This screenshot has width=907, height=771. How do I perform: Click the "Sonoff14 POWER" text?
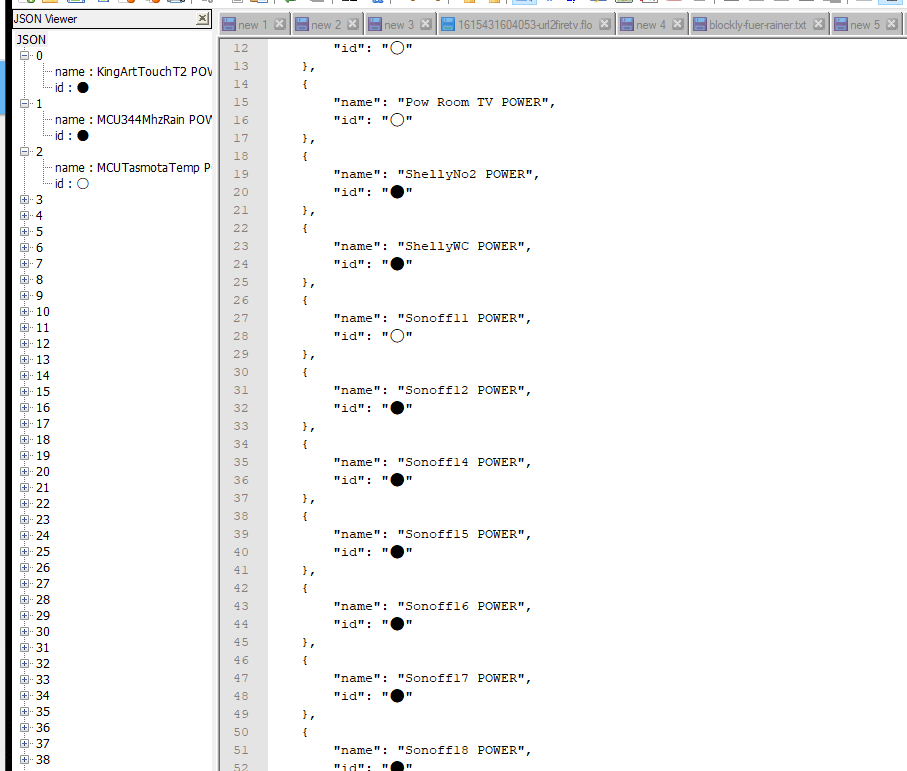point(461,463)
